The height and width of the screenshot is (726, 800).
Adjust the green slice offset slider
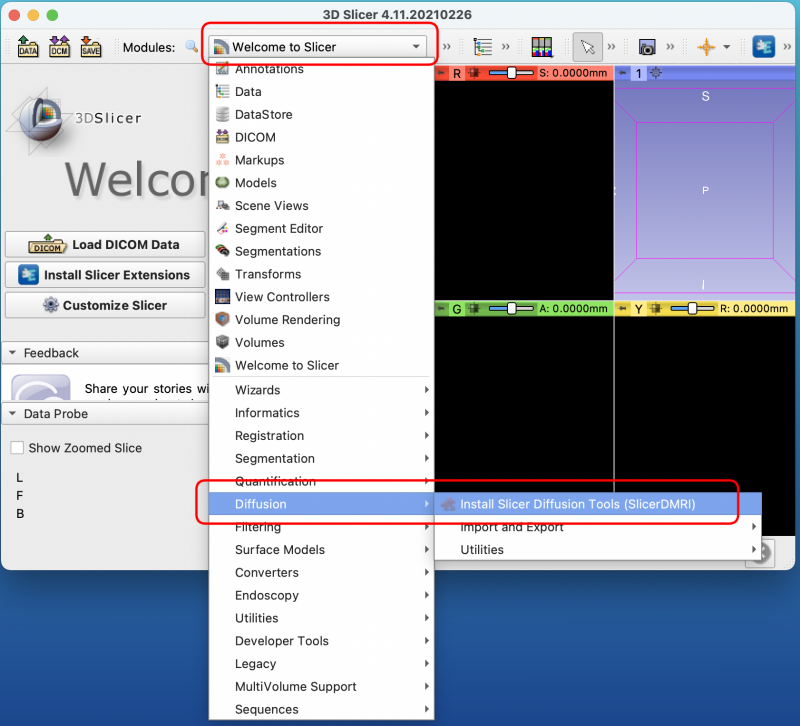(511, 309)
